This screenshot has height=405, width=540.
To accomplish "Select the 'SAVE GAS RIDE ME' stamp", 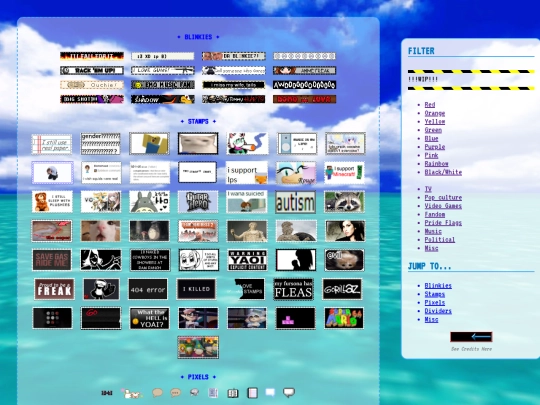I will [52, 260].
